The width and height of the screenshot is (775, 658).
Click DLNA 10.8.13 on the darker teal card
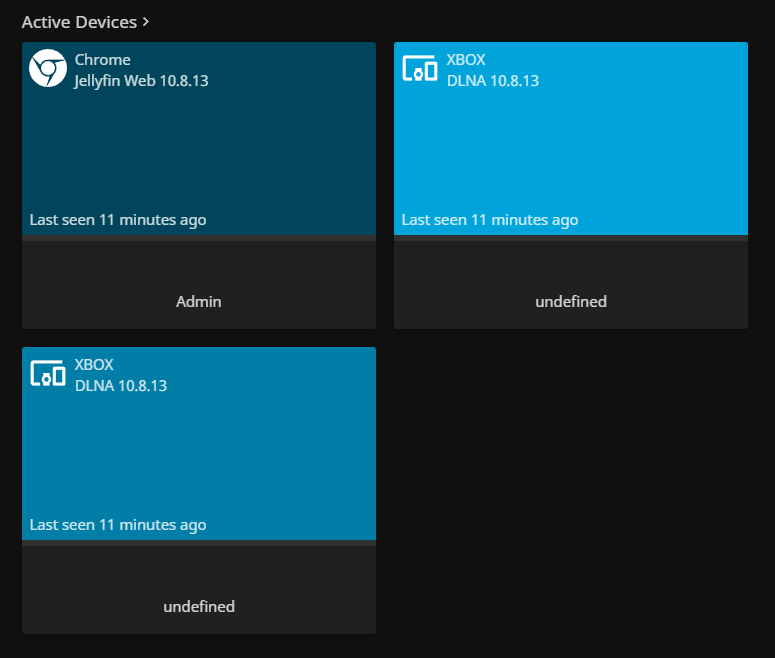(121, 385)
